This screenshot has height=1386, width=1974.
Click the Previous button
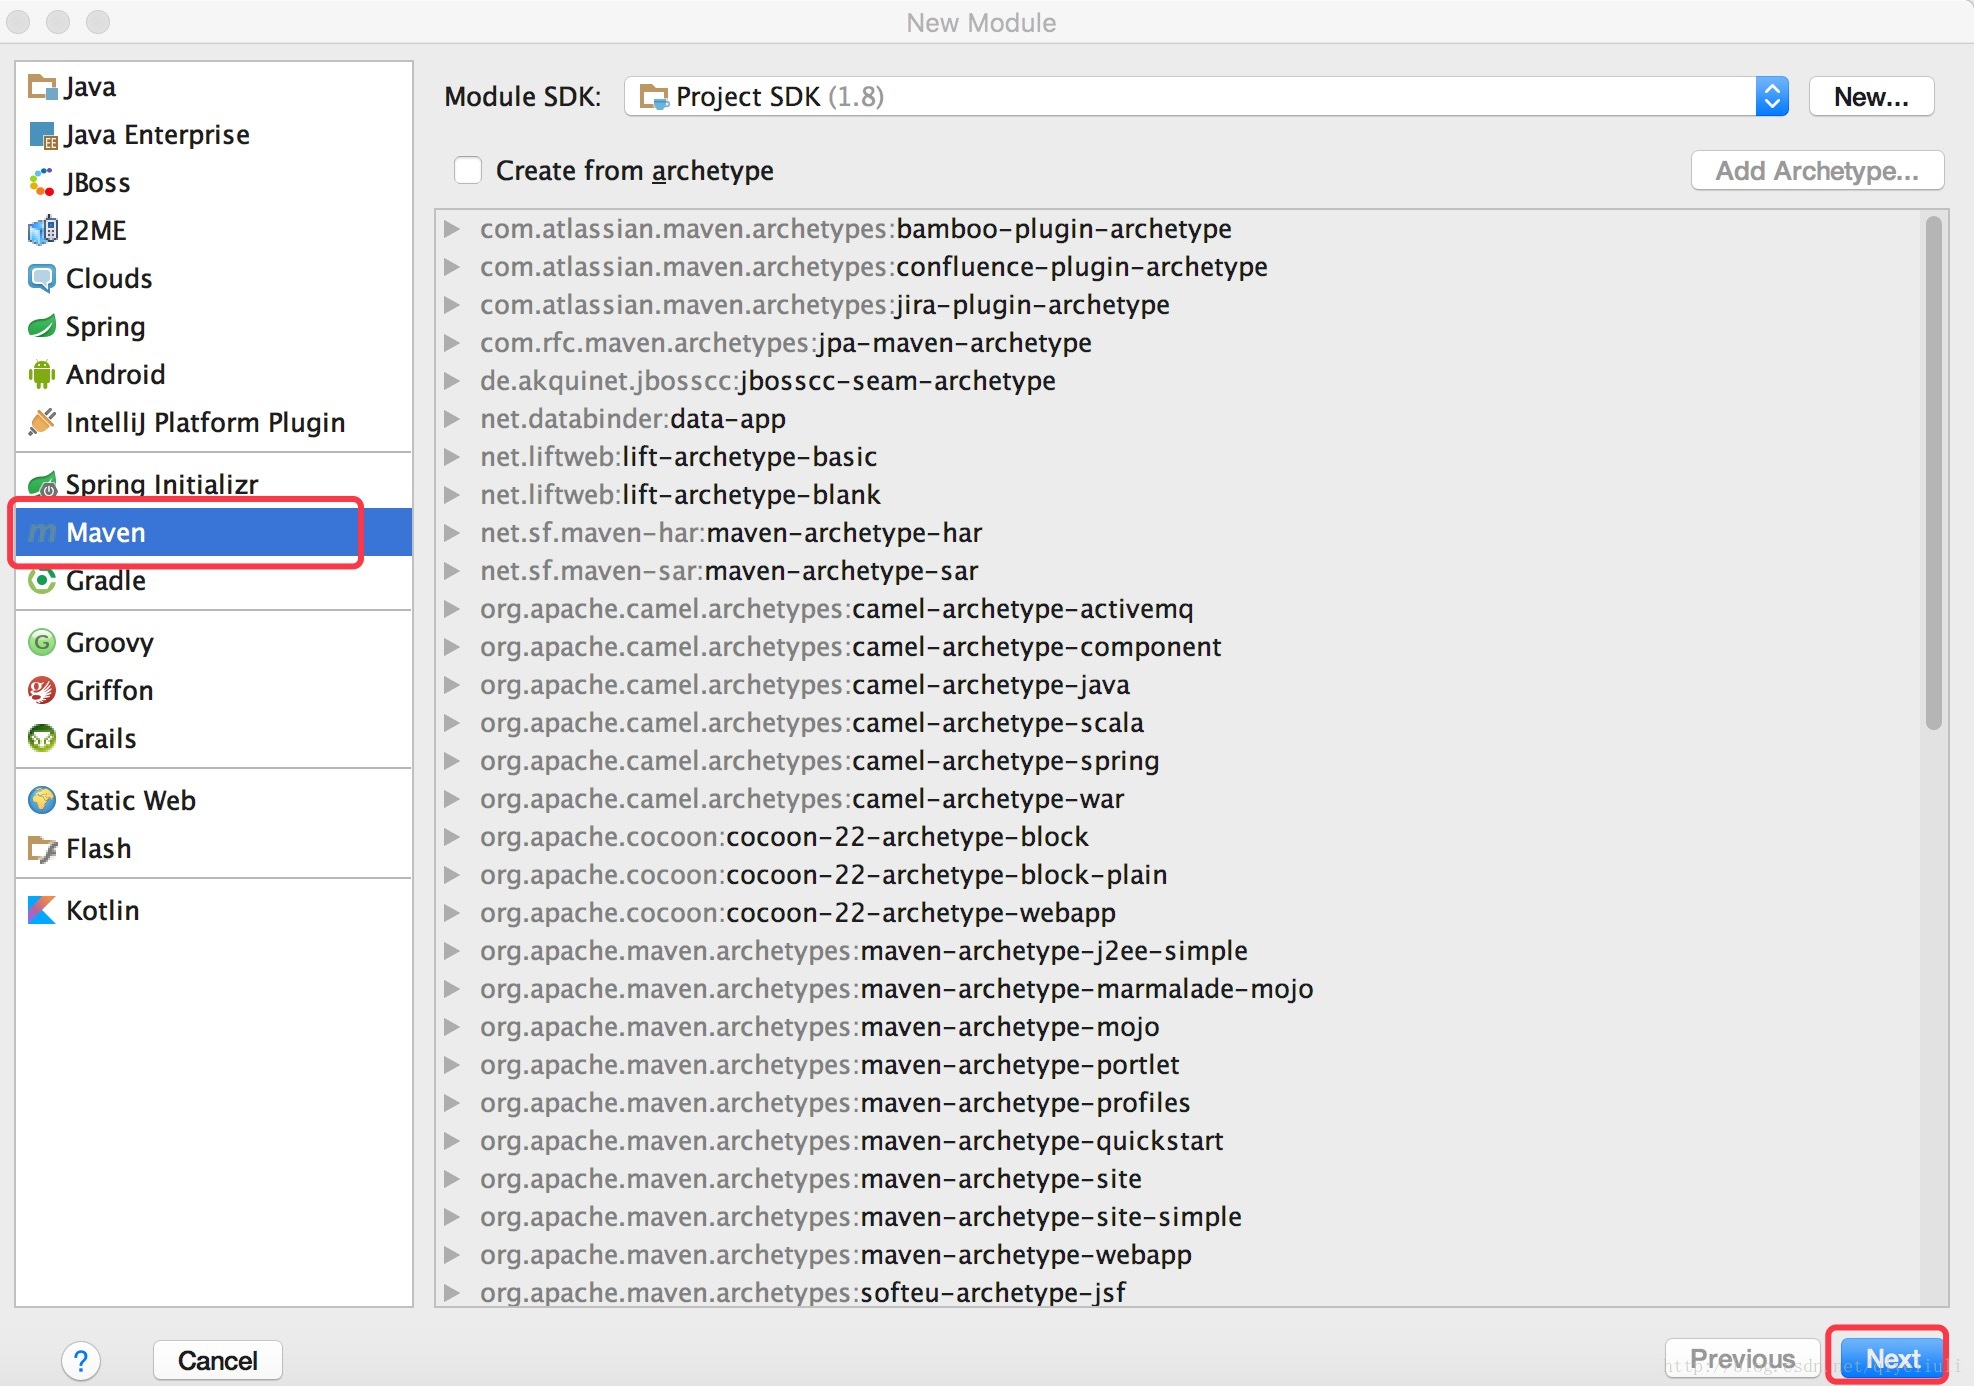[x=1742, y=1359]
